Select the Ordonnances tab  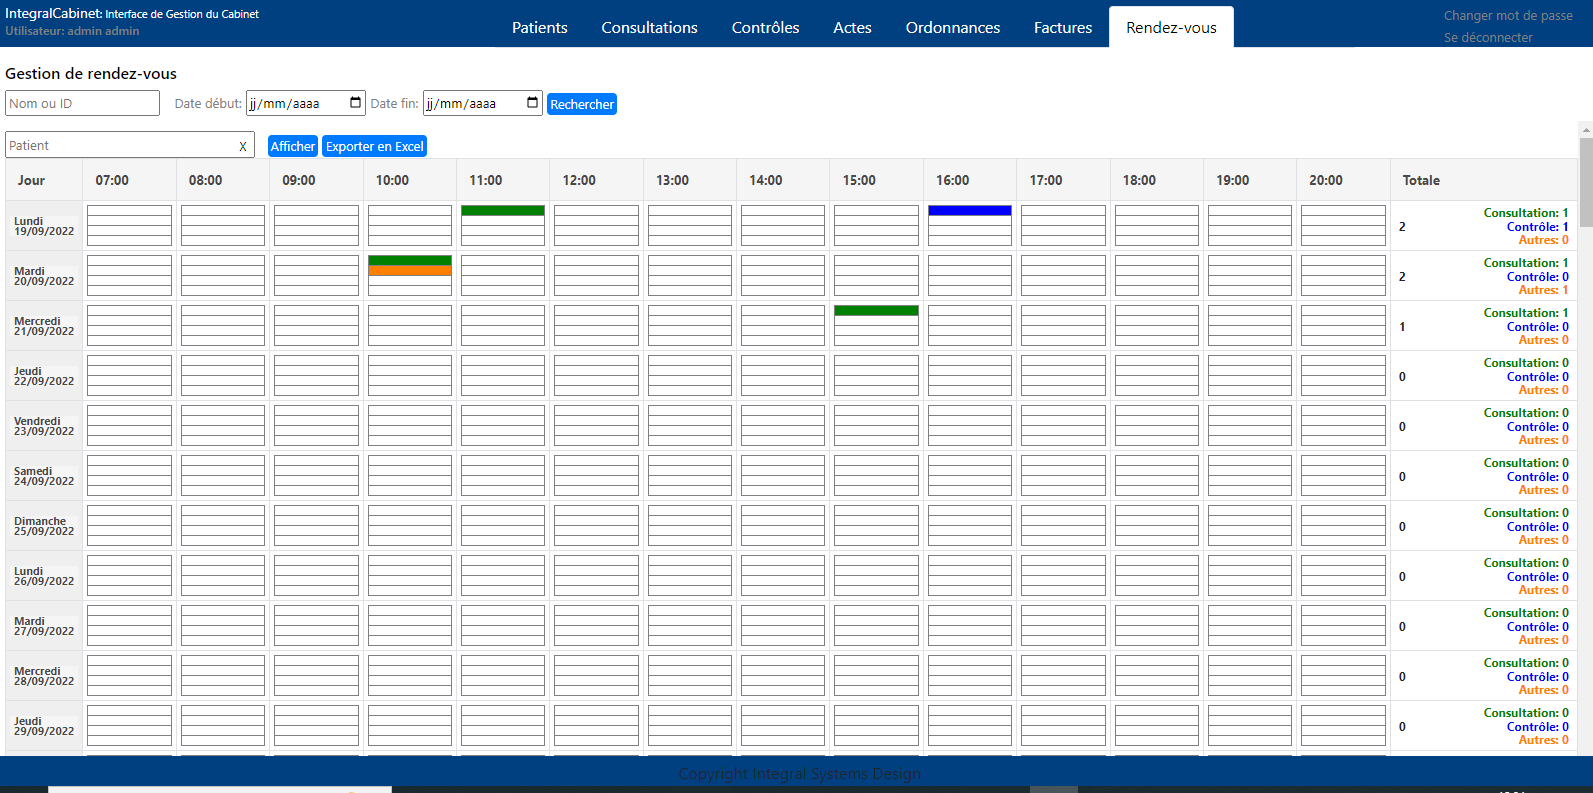click(953, 27)
